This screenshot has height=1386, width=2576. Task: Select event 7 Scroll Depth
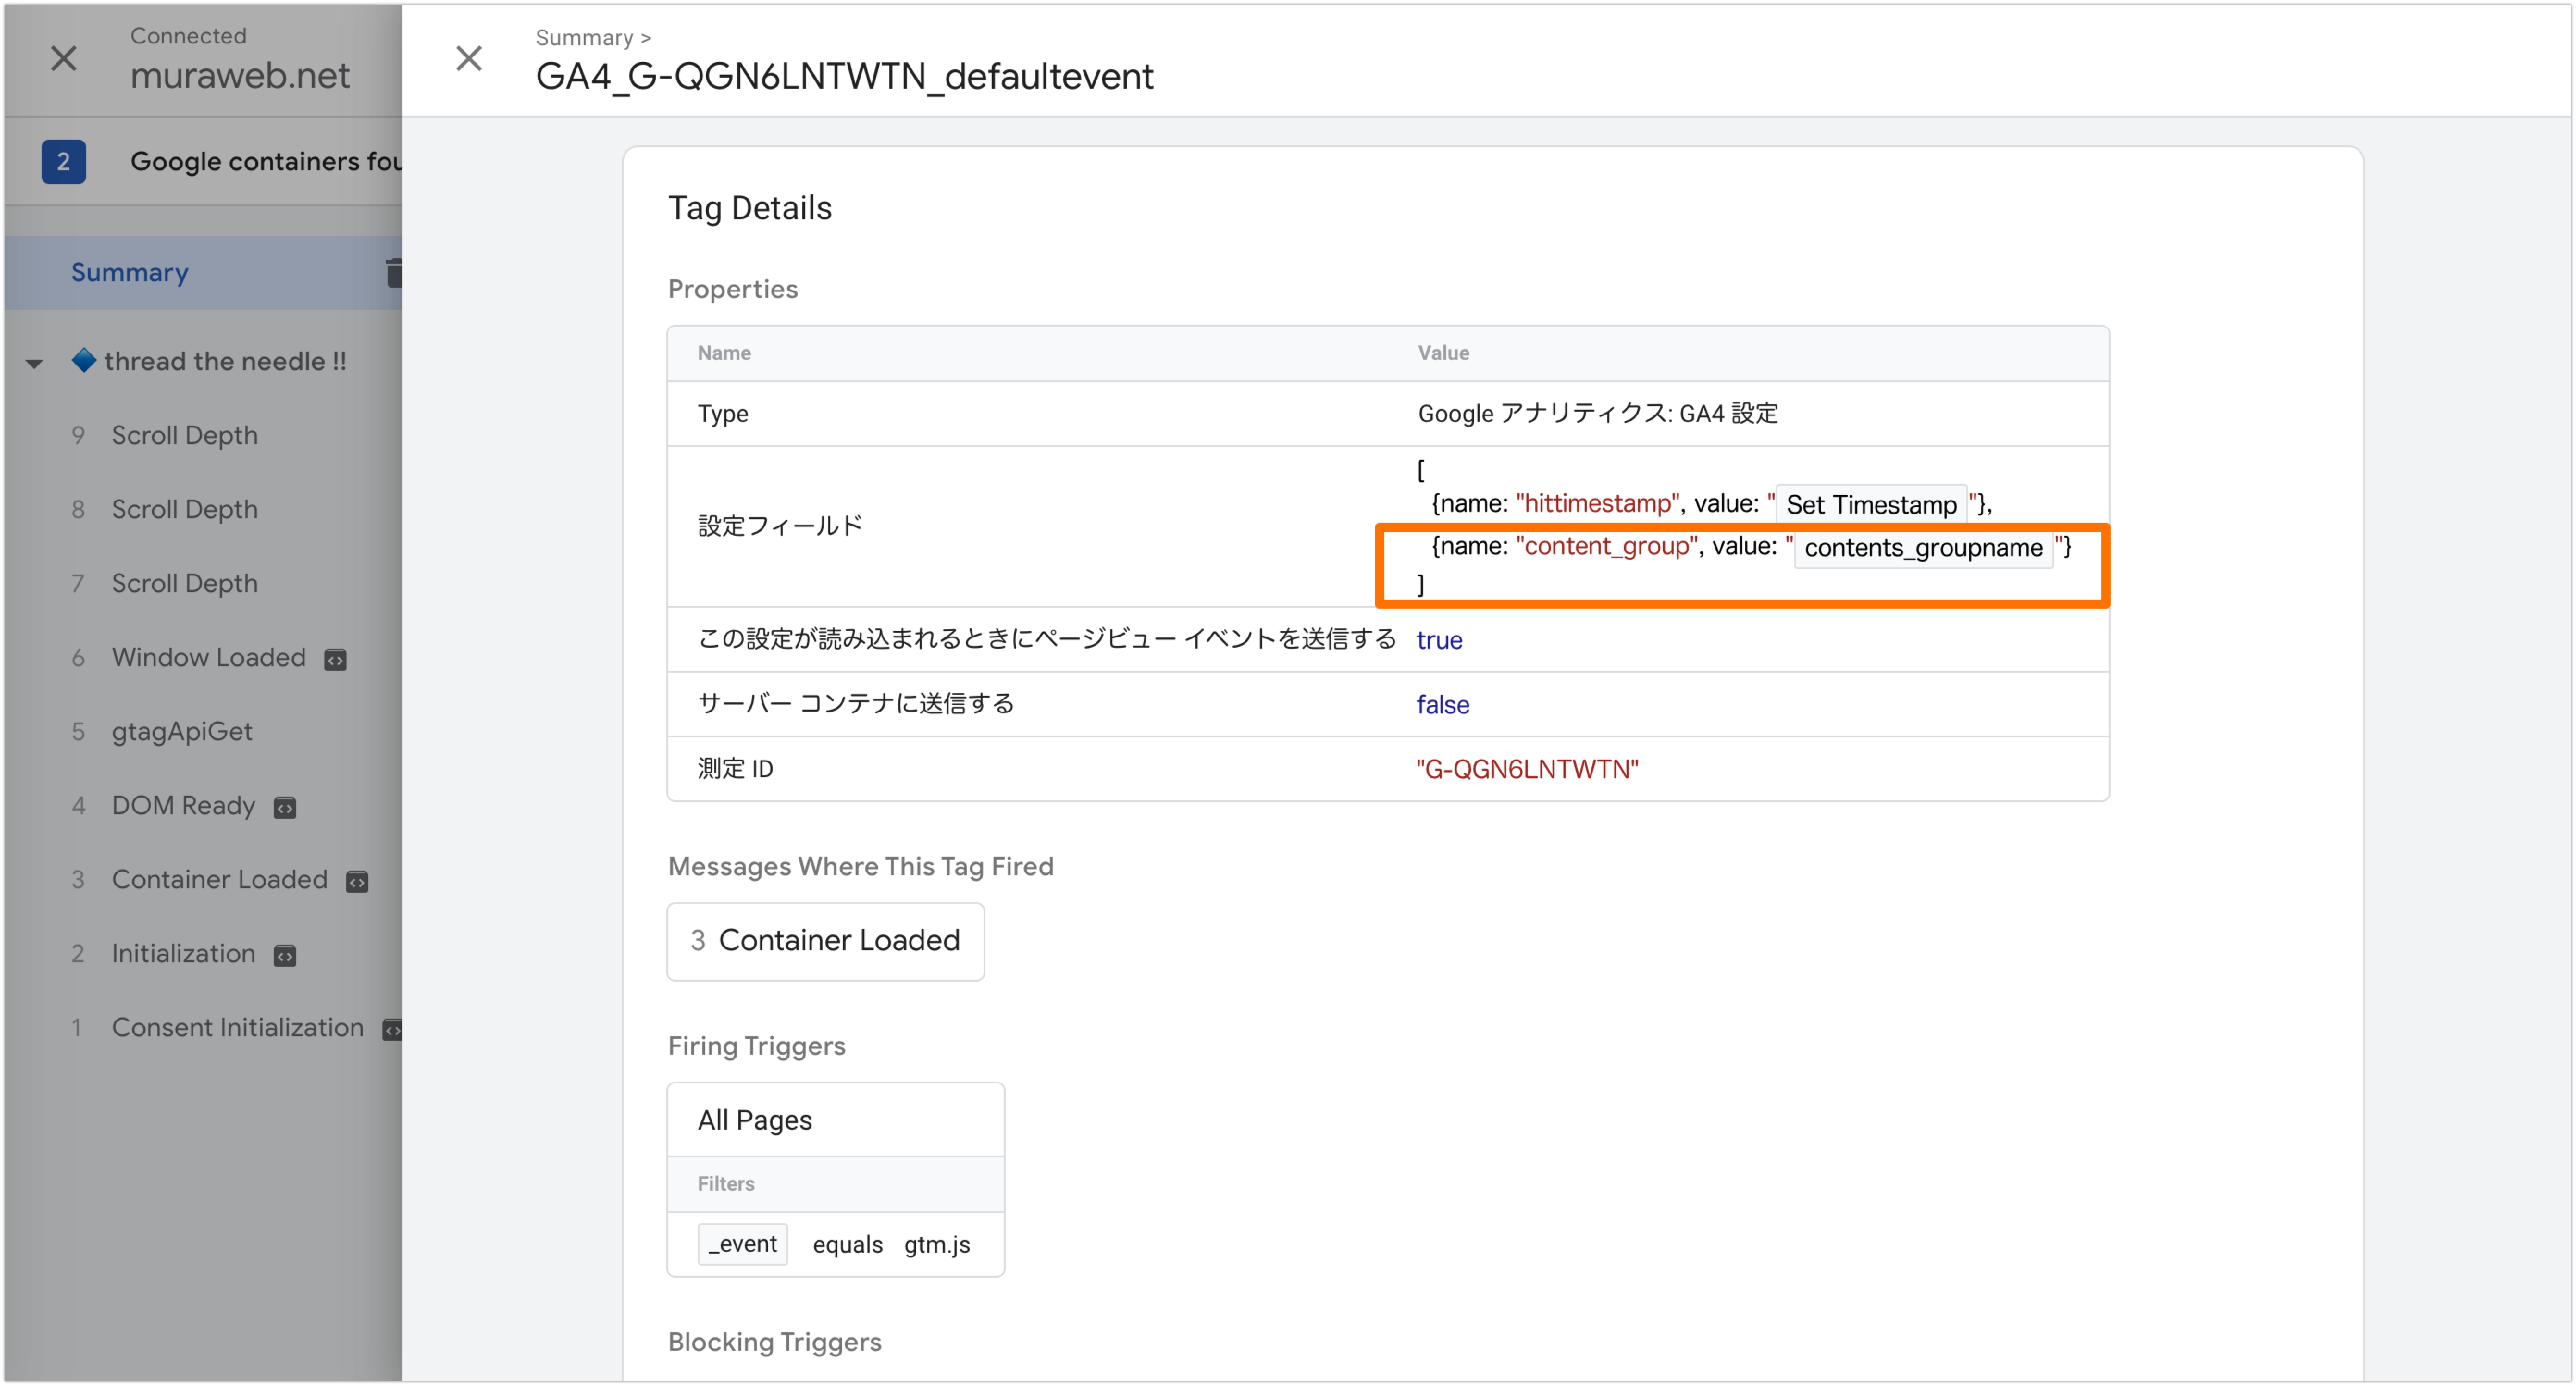[x=184, y=583]
